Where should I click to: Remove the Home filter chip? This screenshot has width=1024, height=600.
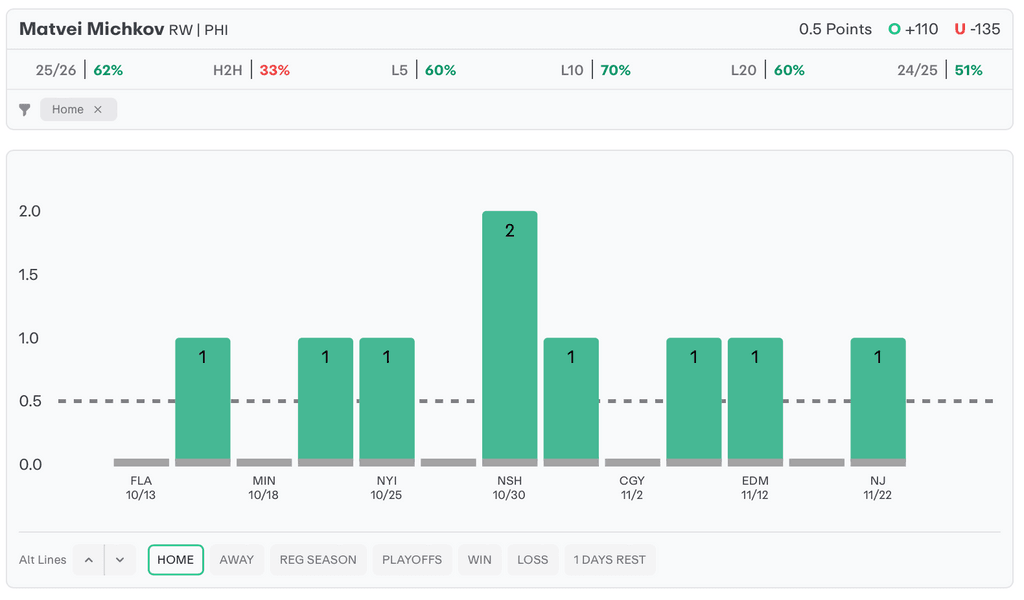pyautogui.click(x=98, y=110)
